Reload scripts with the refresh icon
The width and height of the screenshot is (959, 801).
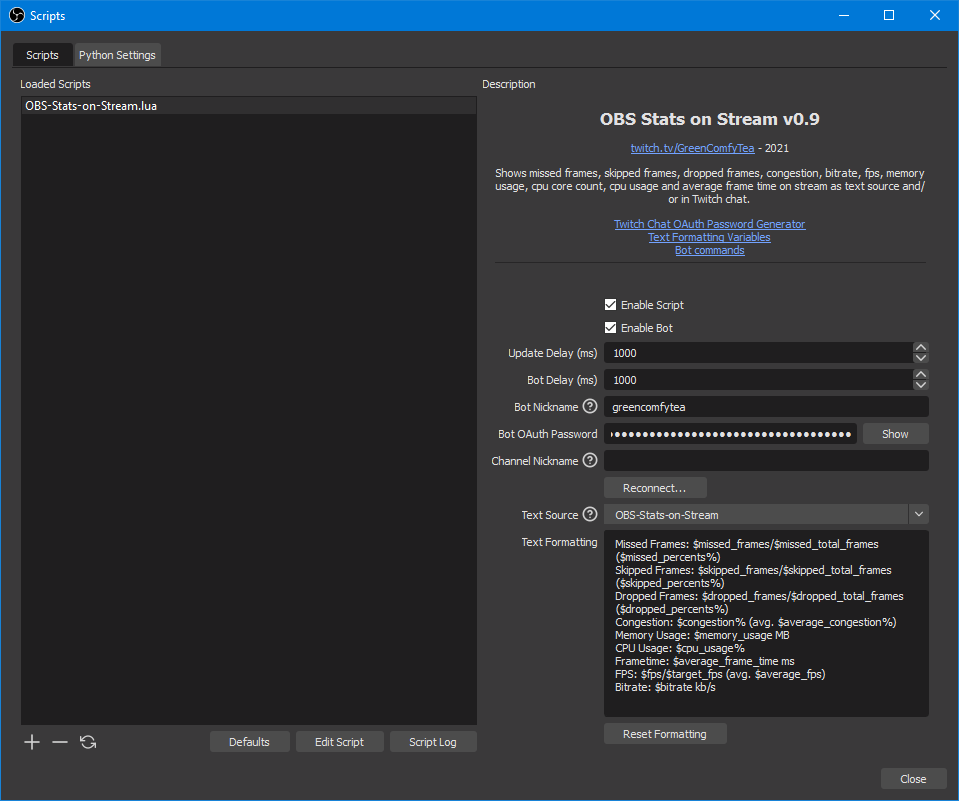tap(87, 742)
